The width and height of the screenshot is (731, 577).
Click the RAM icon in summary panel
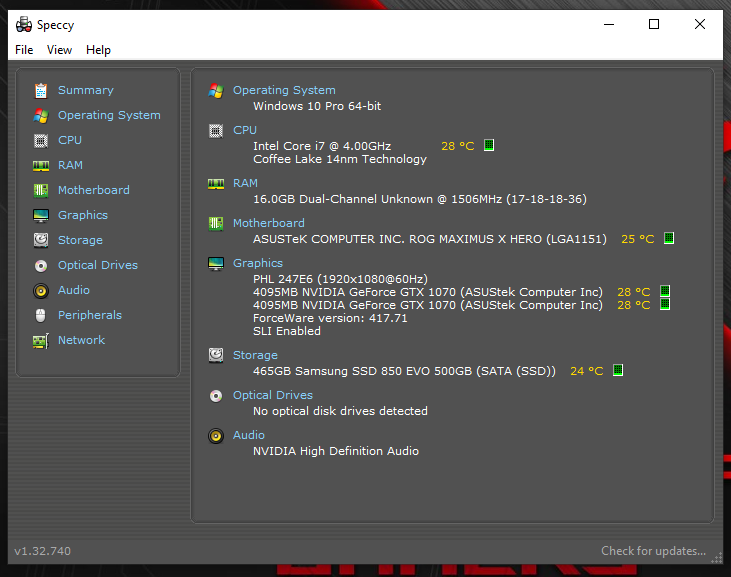coord(216,184)
